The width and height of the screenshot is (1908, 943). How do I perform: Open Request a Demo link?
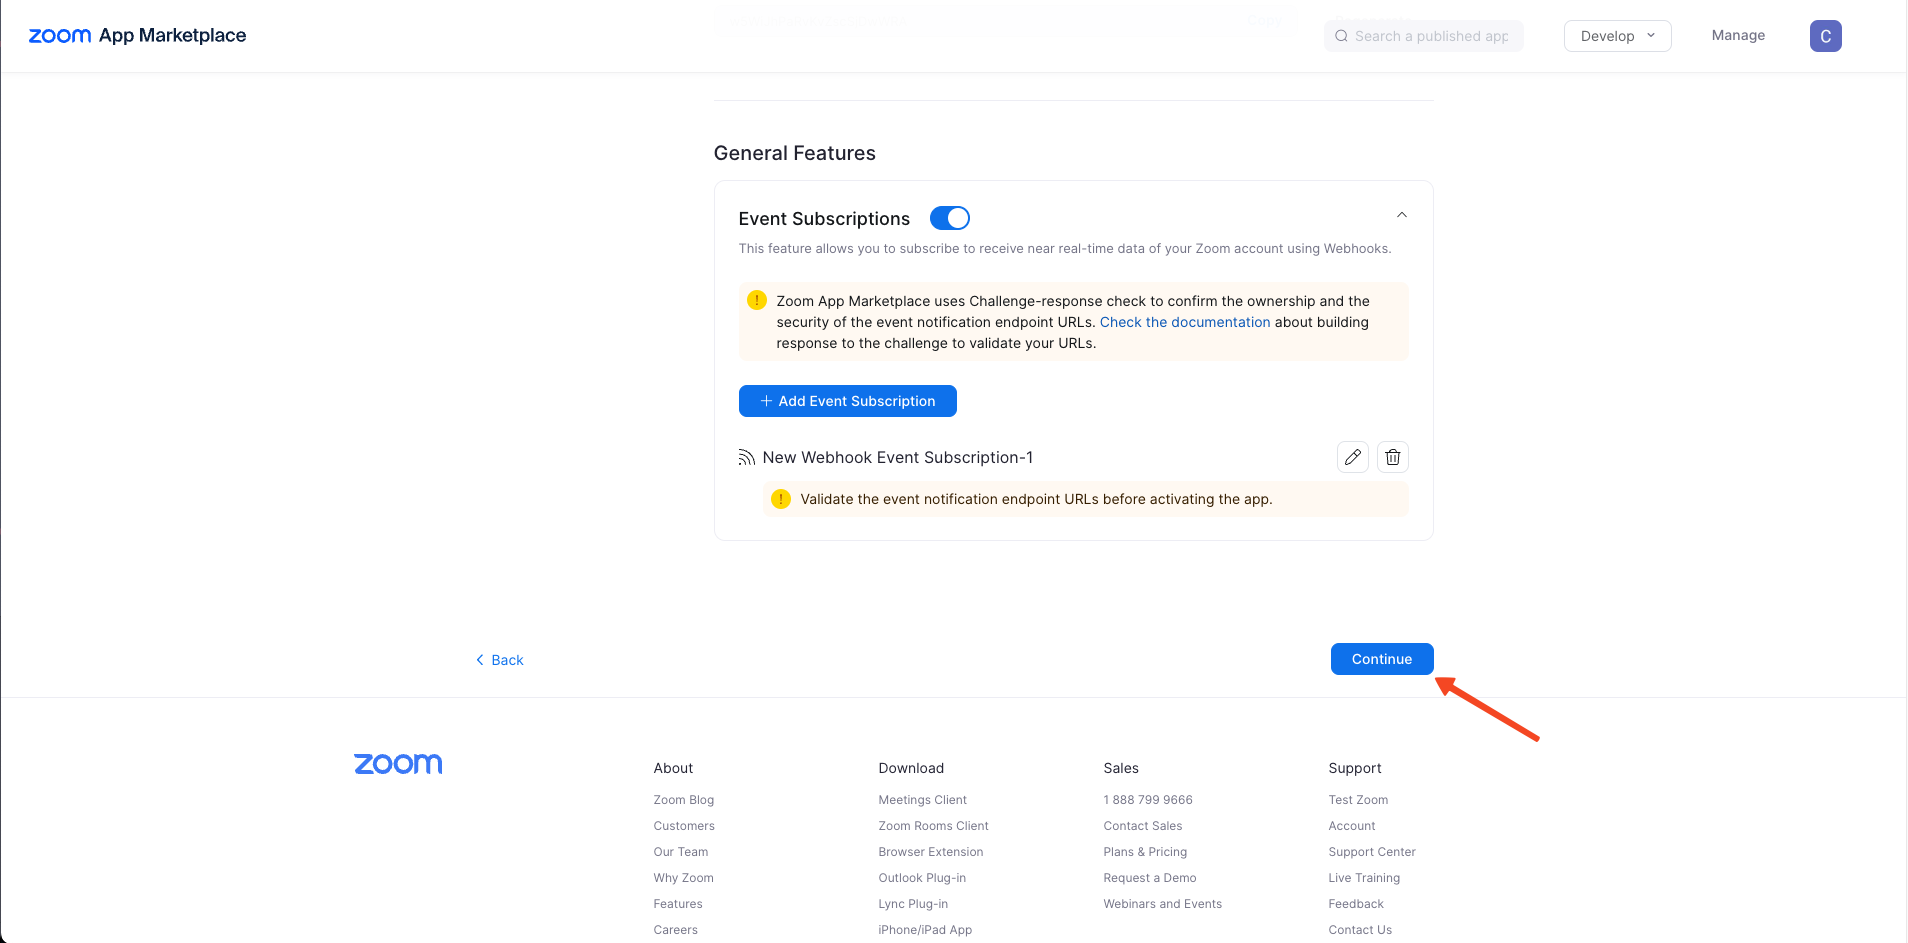[x=1150, y=878]
